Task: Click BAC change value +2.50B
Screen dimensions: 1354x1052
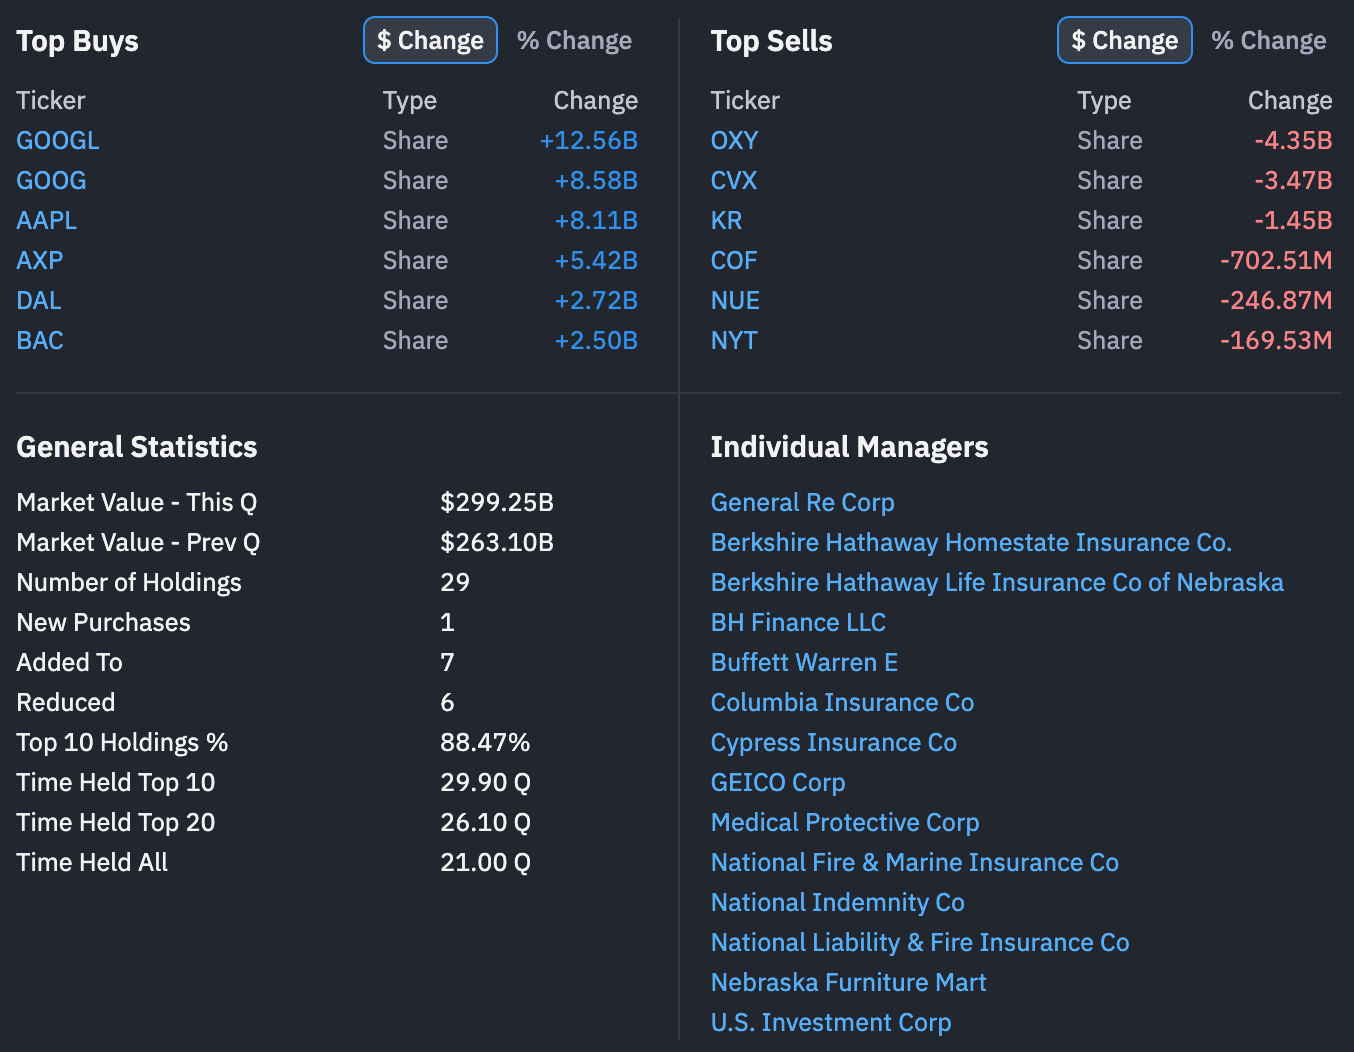Action: (596, 340)
